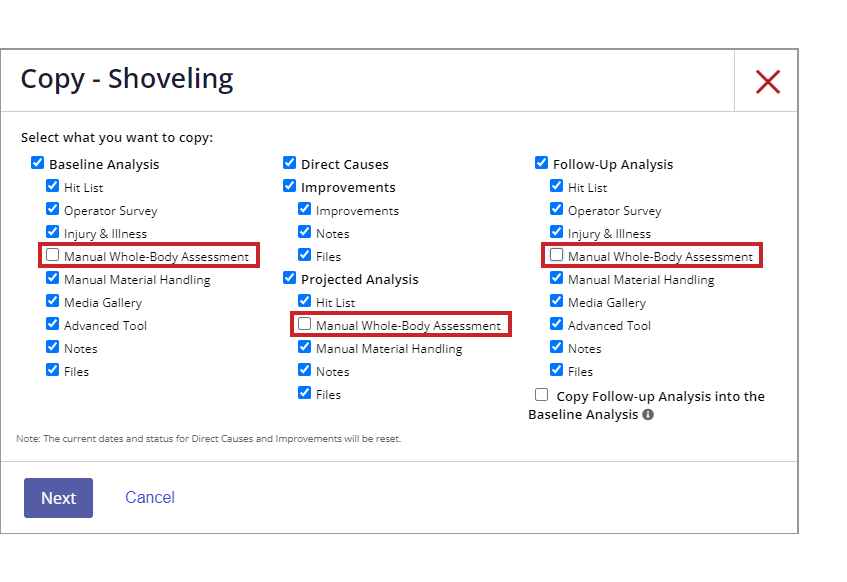This screenshot has width=847, height=582.
Task: Check Manual Whole-Body Assessment under Follow-Up Analysis
Action: coord(556,255)
